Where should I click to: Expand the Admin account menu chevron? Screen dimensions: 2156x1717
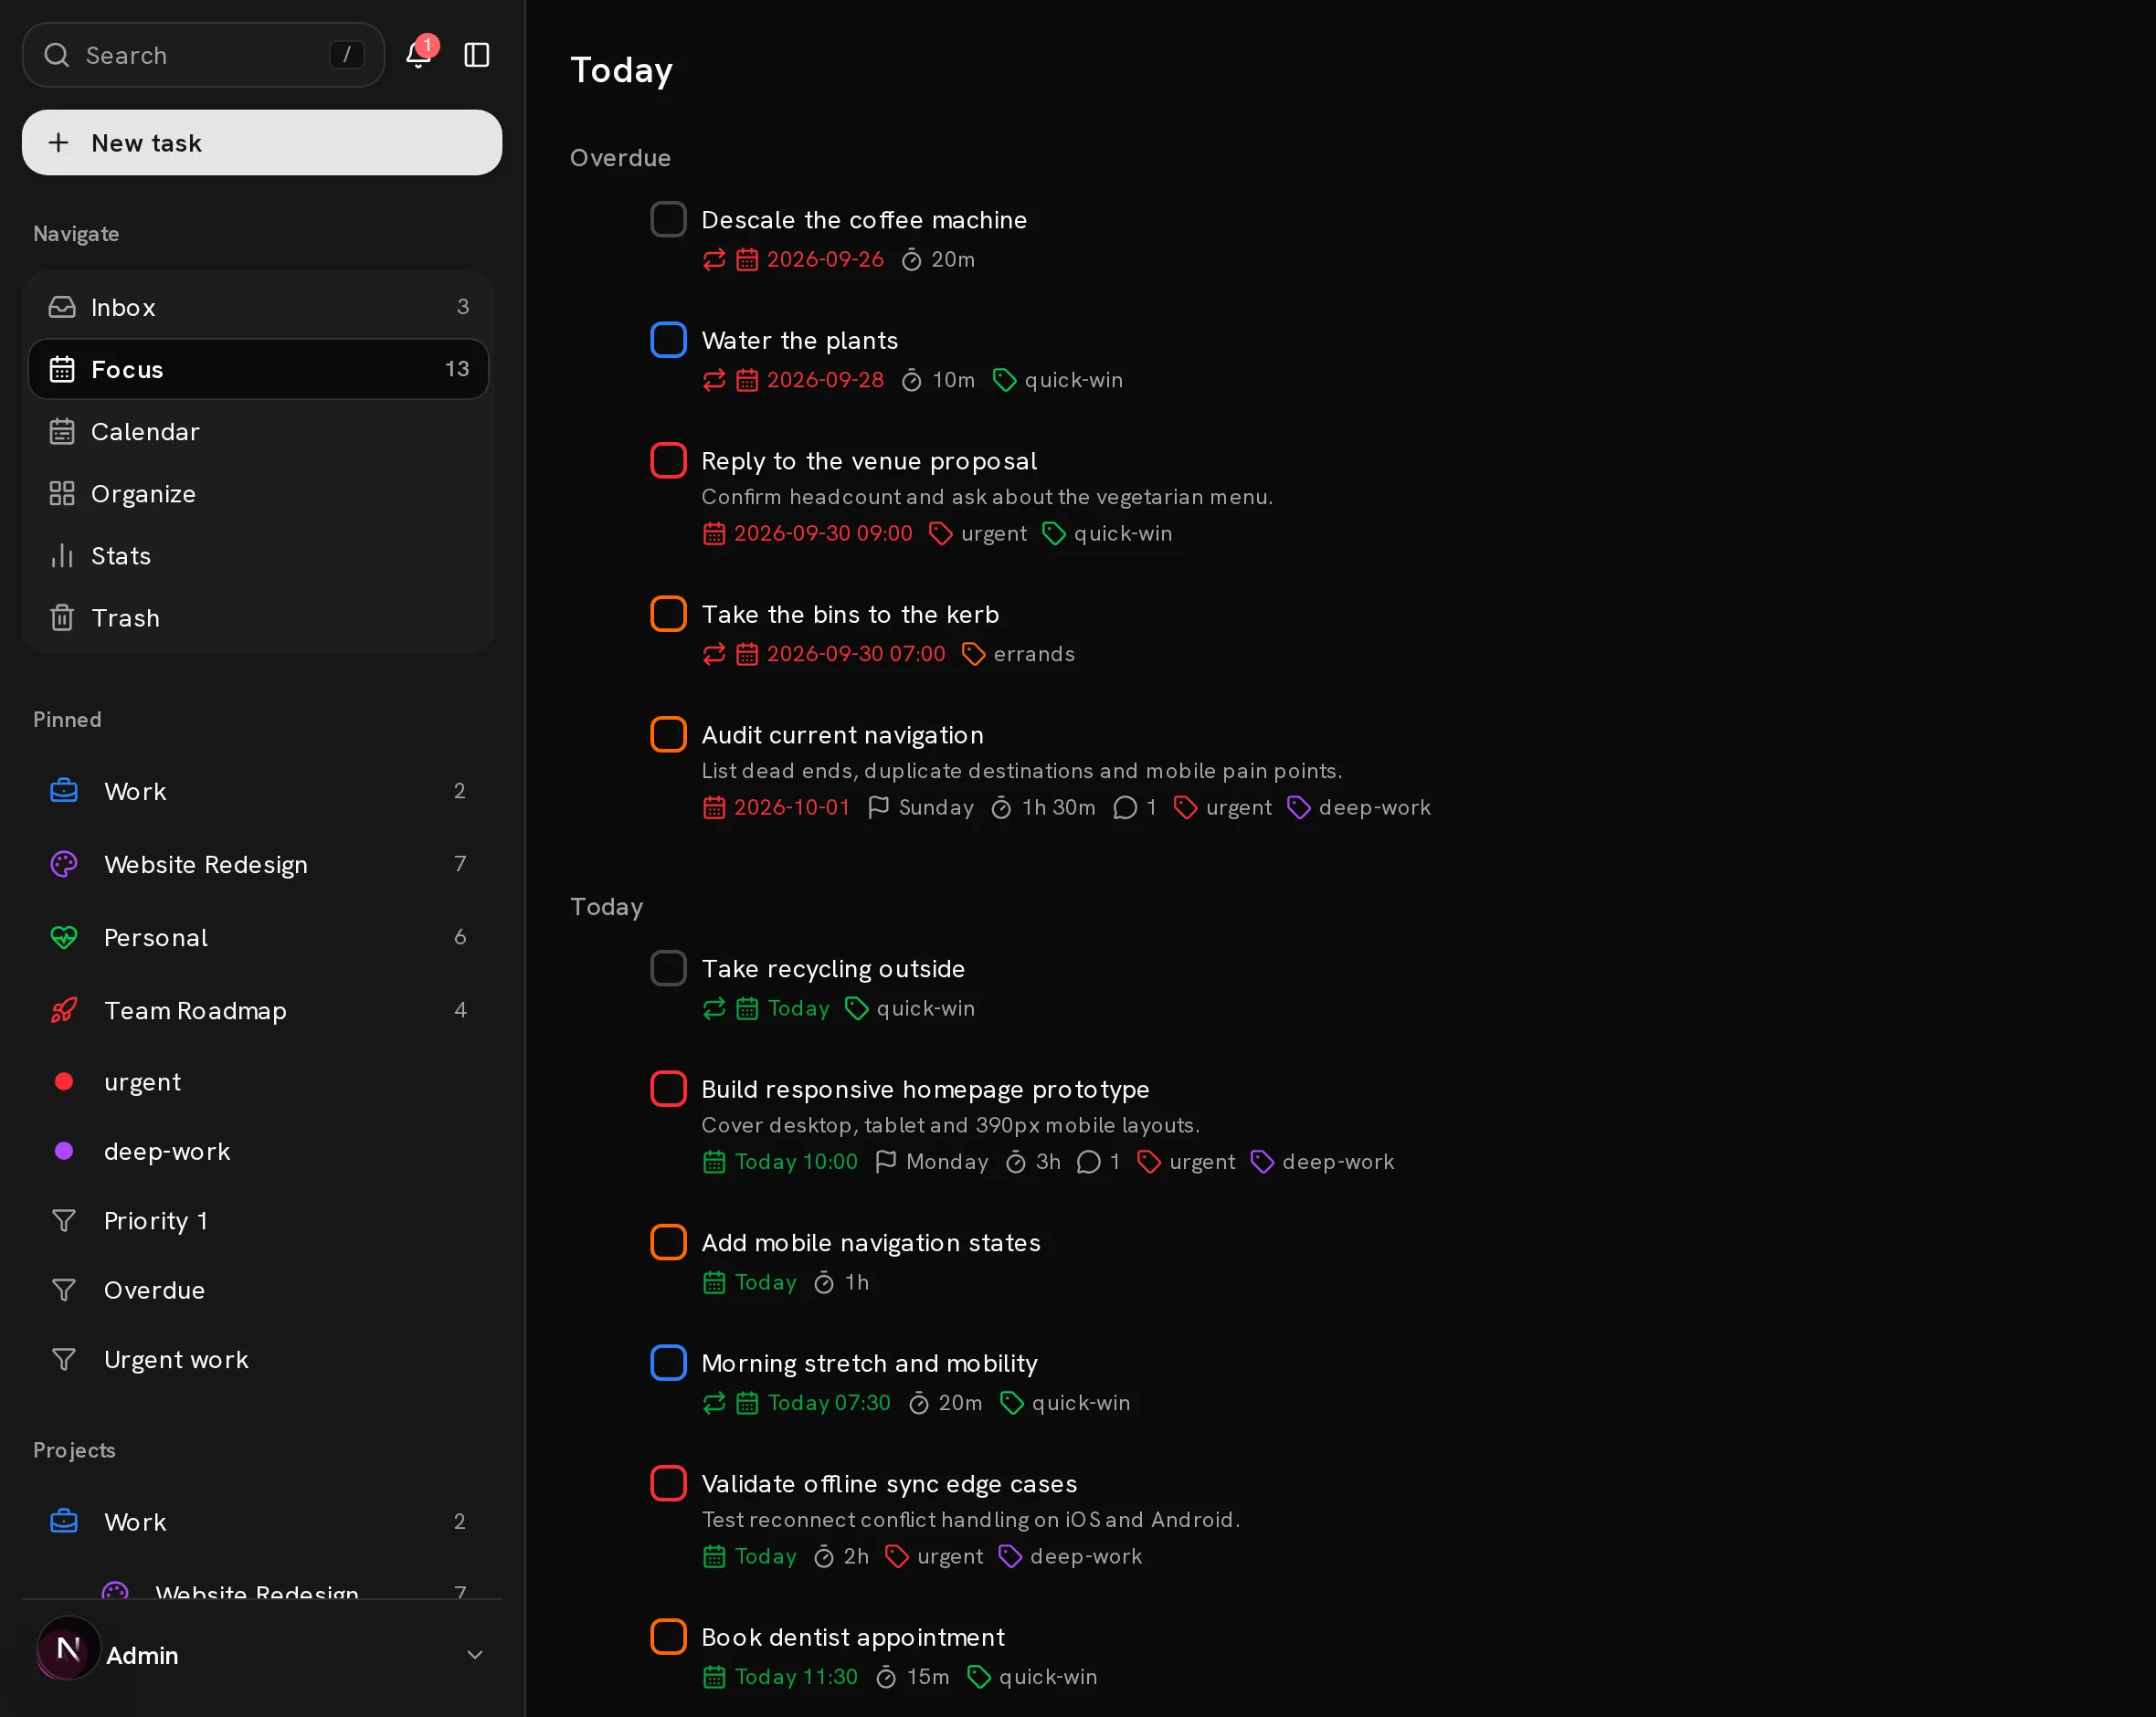pos(475,1655)
